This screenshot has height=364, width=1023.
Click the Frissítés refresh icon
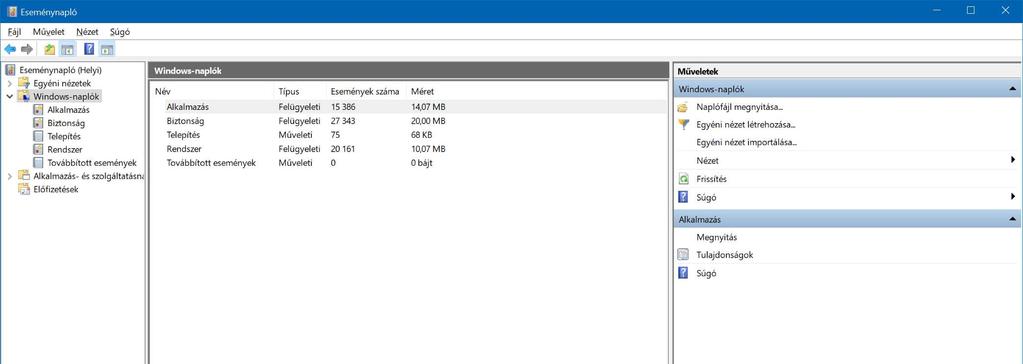[683, 179]
